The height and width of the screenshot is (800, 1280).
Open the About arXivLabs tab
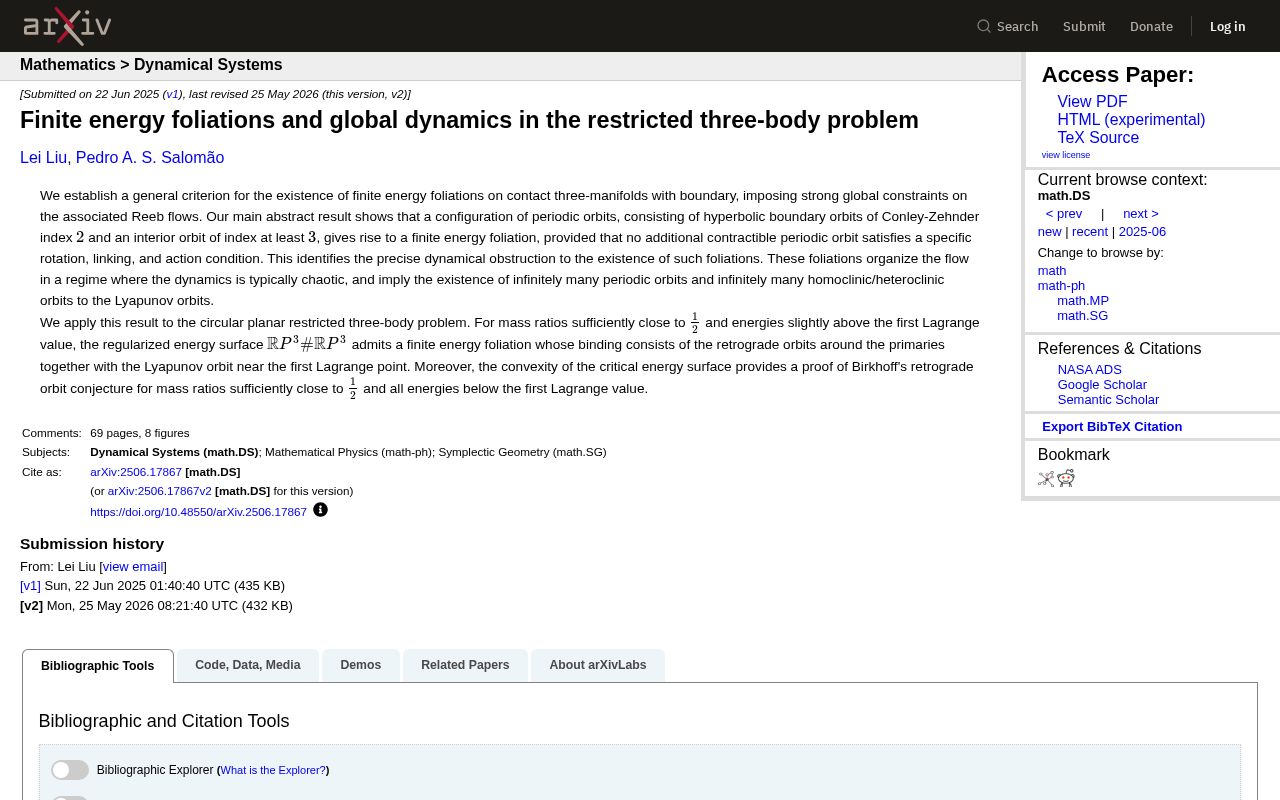point(598,665)
